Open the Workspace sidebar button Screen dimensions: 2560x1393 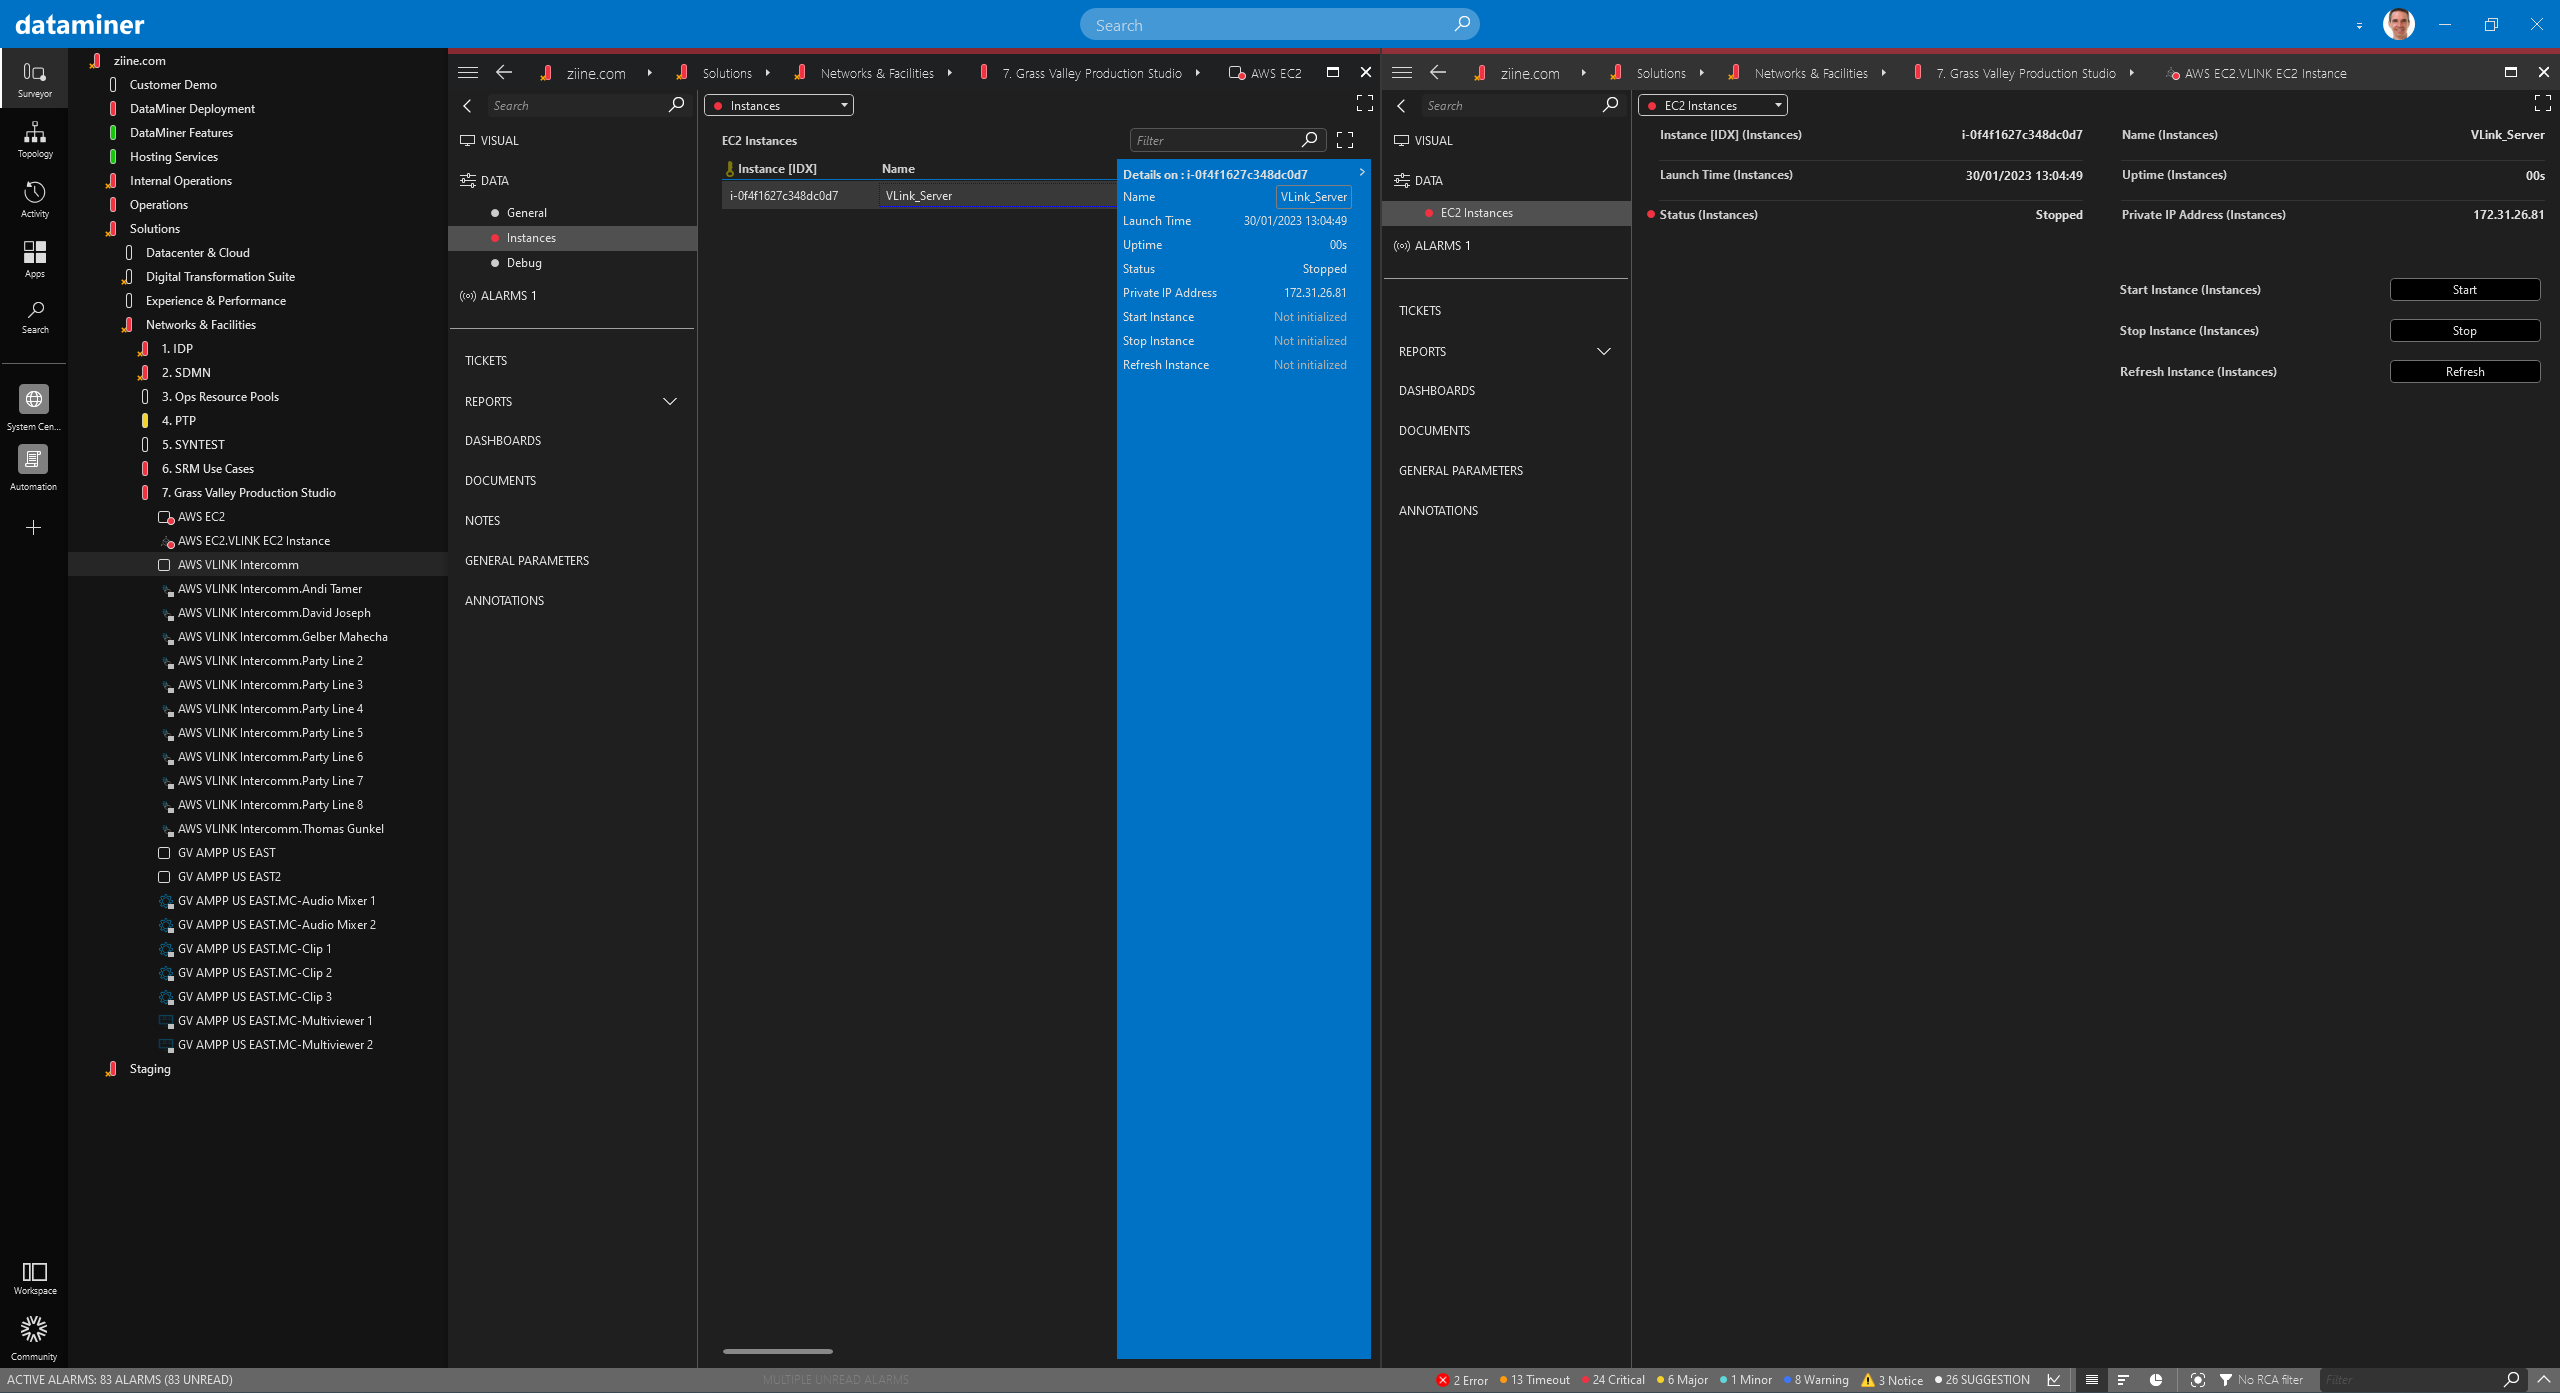34,1278
